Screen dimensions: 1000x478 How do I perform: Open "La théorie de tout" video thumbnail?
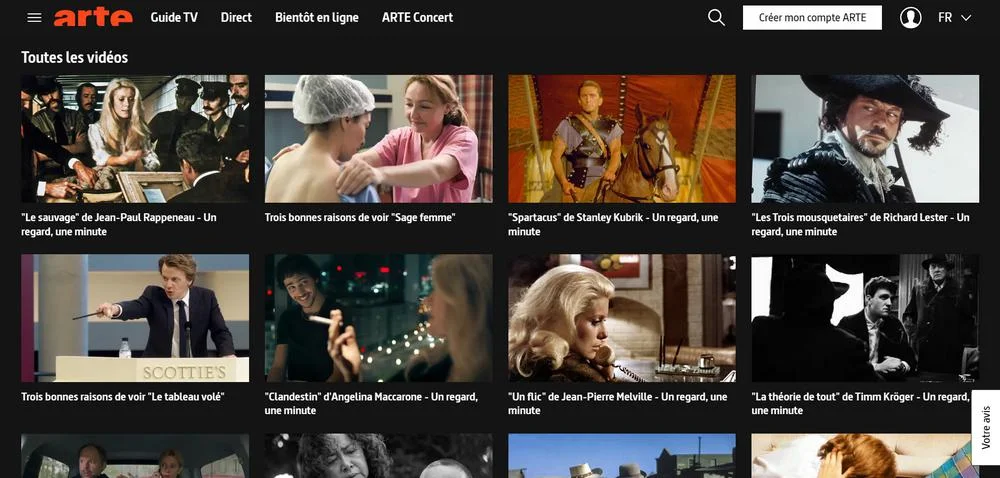click(865, 318)
